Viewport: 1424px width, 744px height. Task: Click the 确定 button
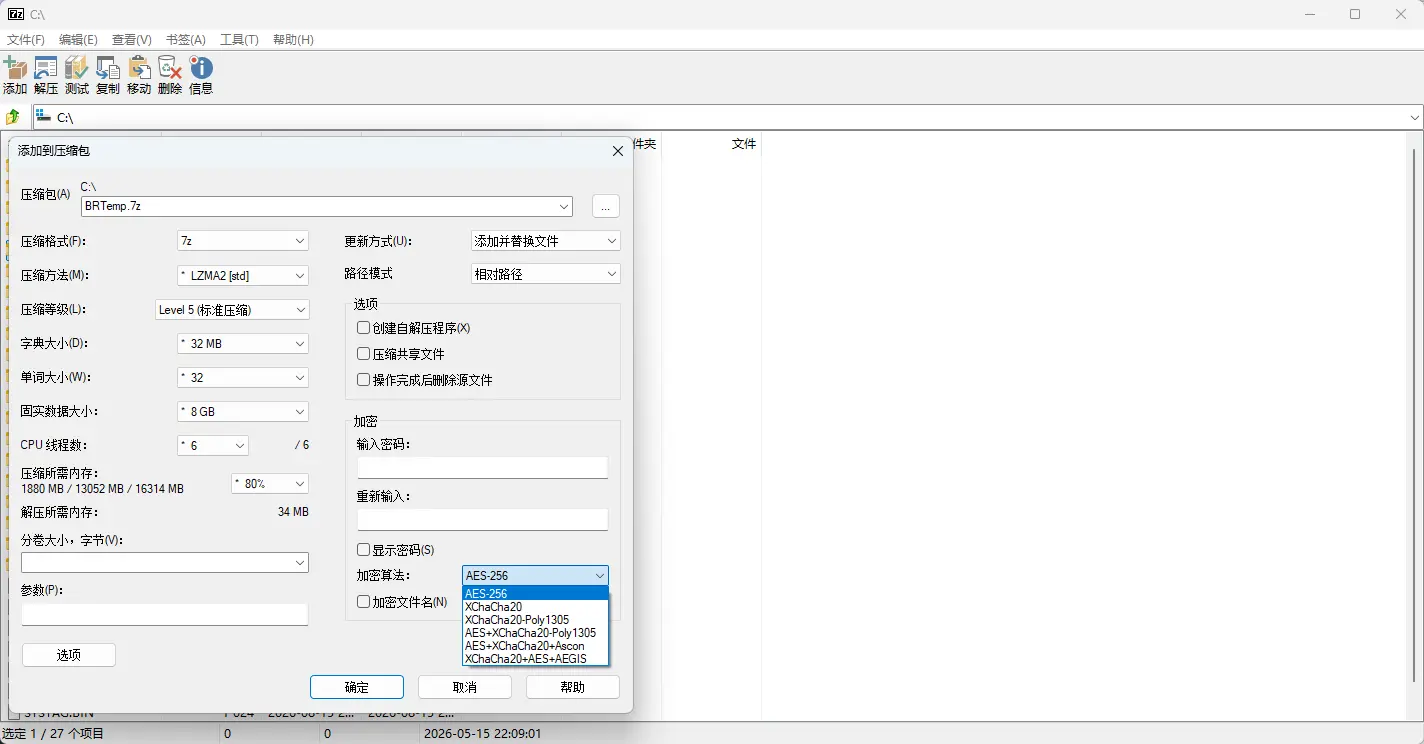tap(357, 687)
